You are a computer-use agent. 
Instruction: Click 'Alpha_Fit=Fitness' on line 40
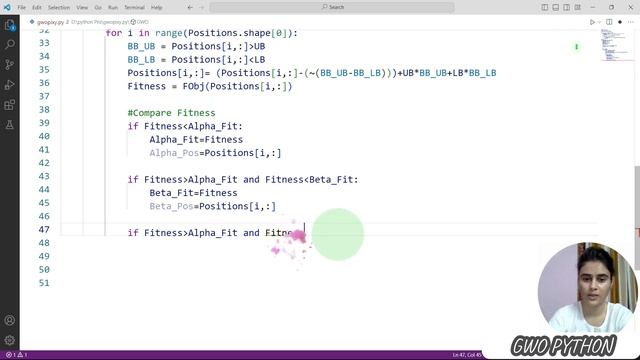pos(196,140)
